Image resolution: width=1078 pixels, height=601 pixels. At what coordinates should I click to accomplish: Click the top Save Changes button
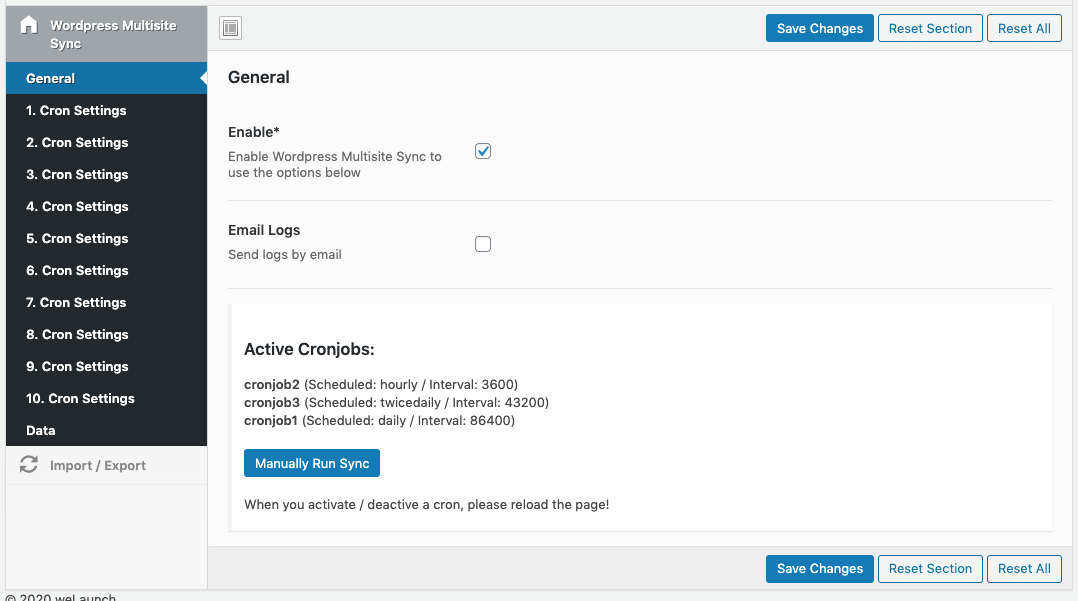pyautogui.click(x=819, y=28)
